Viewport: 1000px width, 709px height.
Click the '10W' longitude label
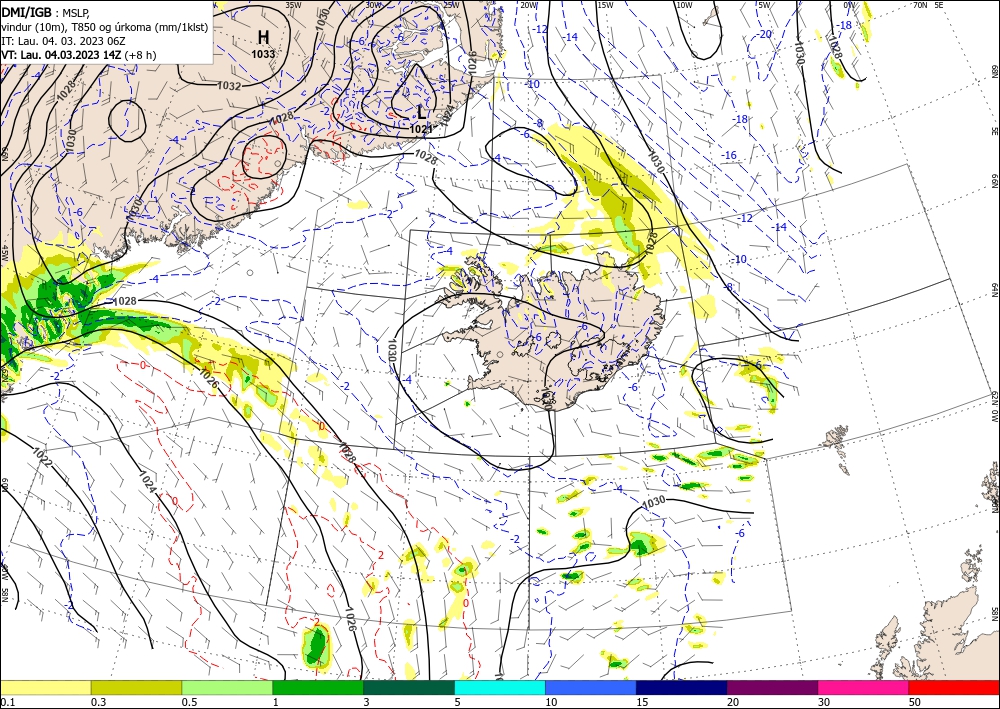pyautogui.click(x=684, y=5)
